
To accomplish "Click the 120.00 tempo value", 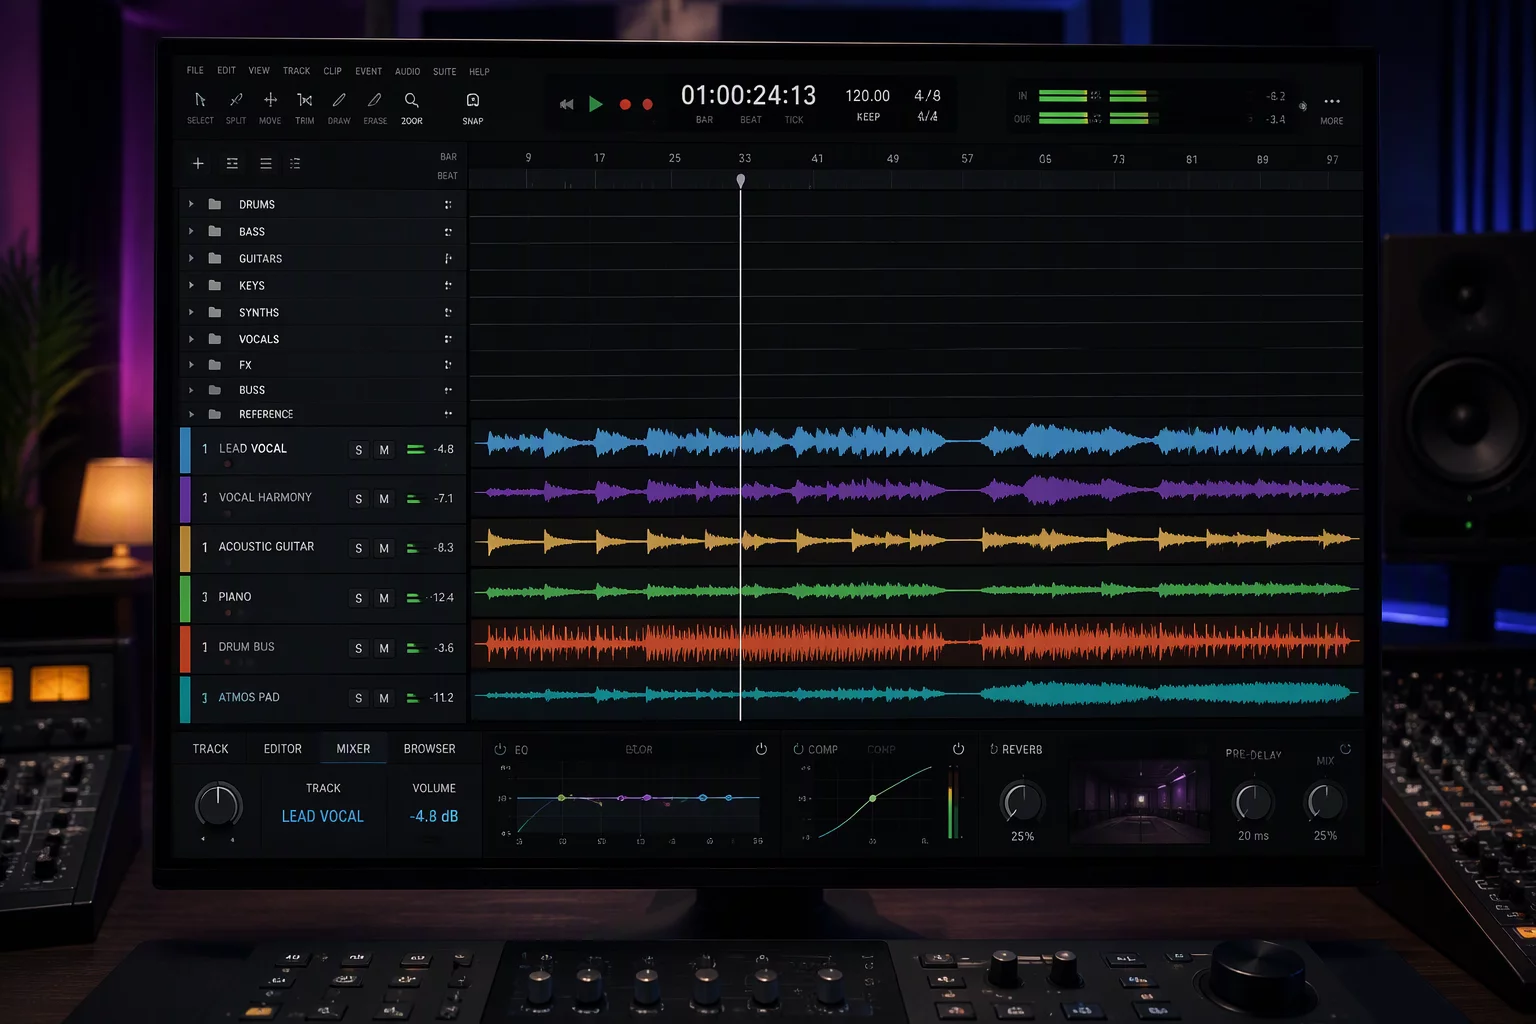I will tap(867, 96).
